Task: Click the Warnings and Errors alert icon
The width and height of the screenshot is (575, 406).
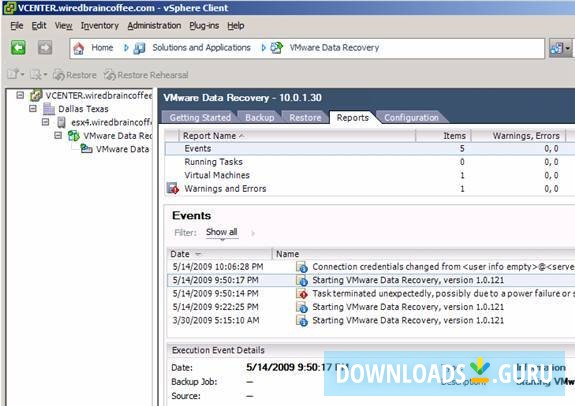Action: (x=172, y=188)
